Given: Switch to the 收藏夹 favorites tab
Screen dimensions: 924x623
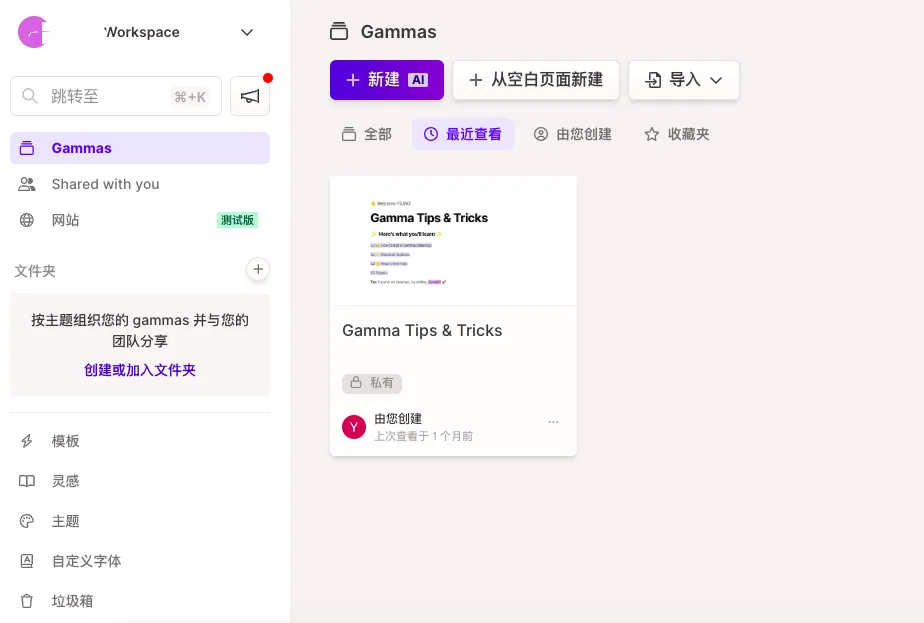Looking at the screenshot, I should click(676, 134).
